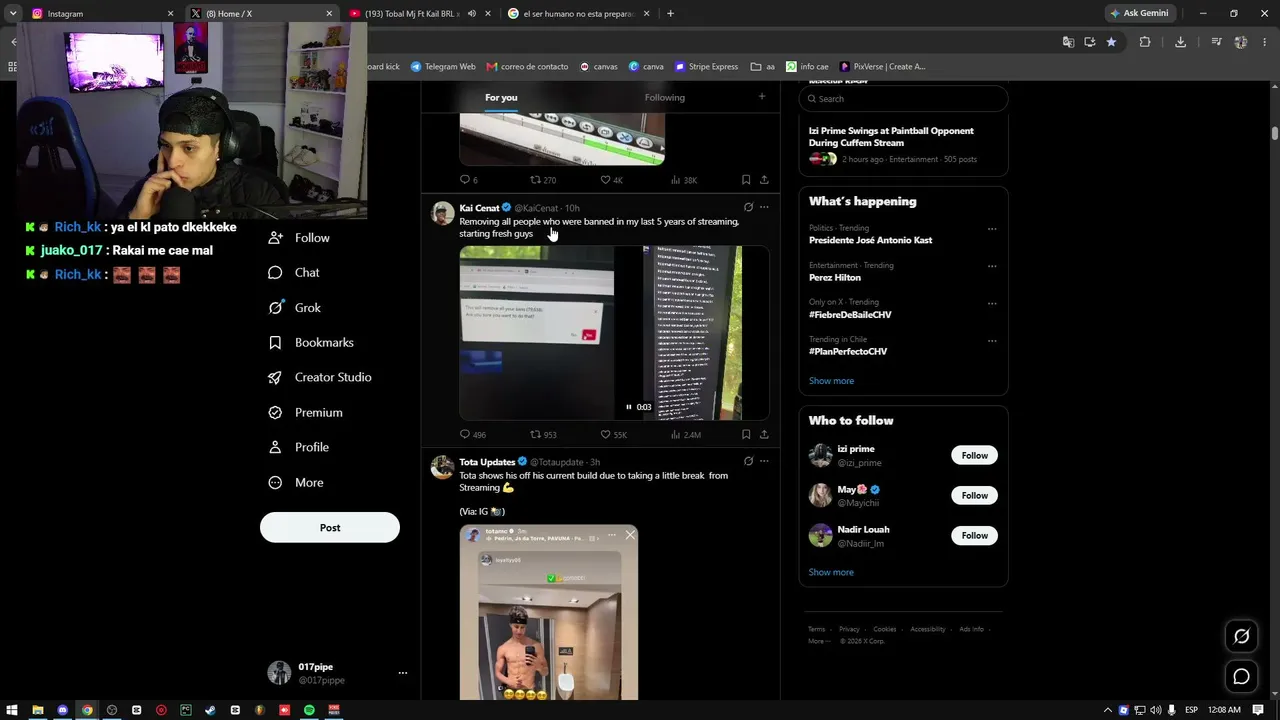Open Grok from the sidebar

[x=294, y=308]
